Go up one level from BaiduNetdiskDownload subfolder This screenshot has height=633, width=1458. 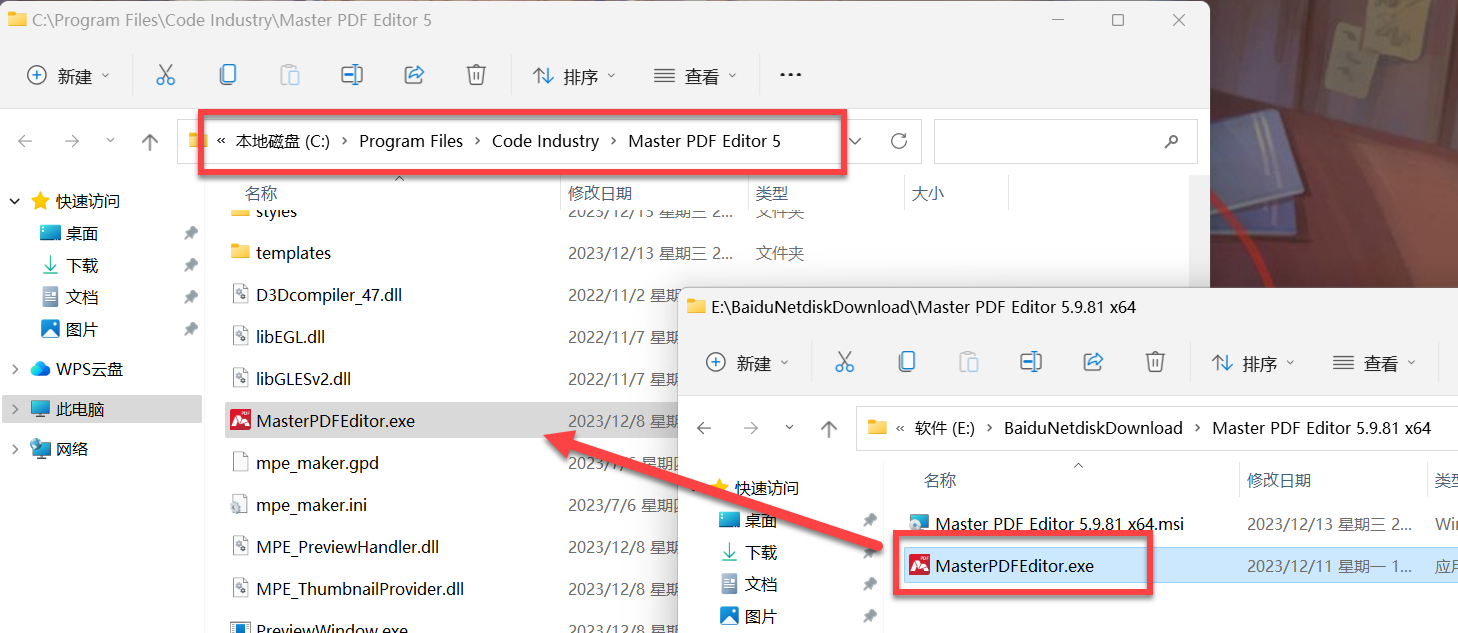(x=828, y=429)
